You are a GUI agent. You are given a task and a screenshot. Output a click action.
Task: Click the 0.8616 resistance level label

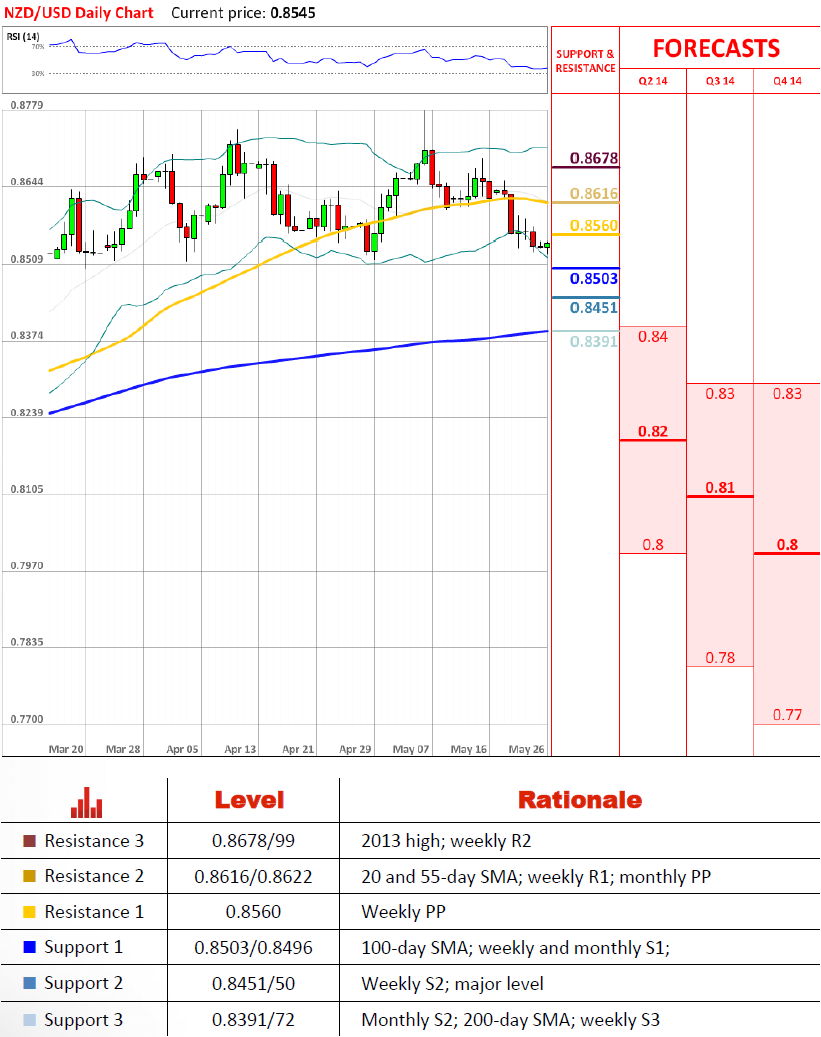point(594,193)
